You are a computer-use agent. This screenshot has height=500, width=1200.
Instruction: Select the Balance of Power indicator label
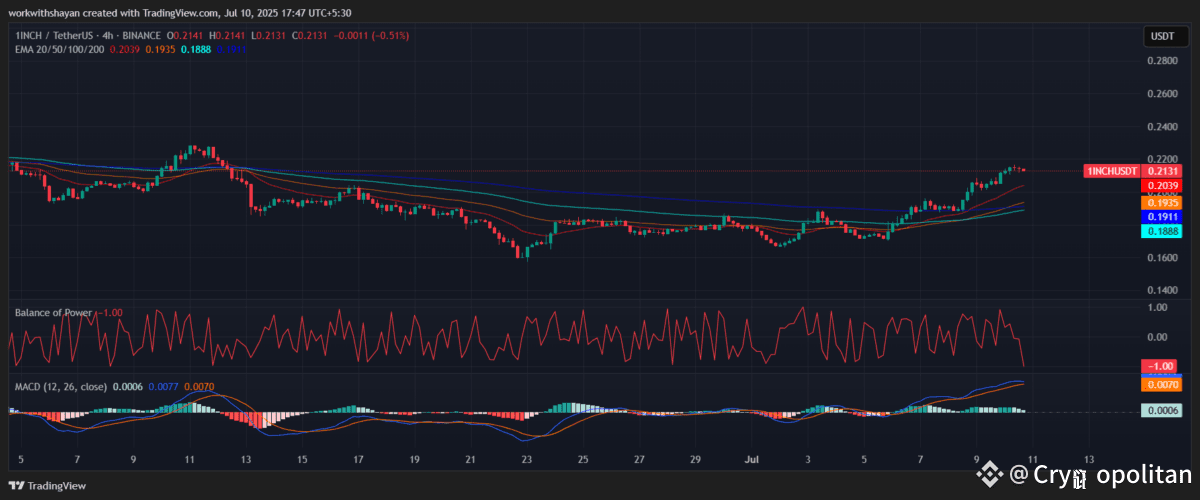(54, 312)
